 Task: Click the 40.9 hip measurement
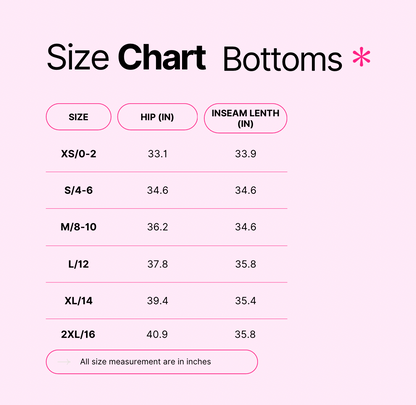[157, 334]
